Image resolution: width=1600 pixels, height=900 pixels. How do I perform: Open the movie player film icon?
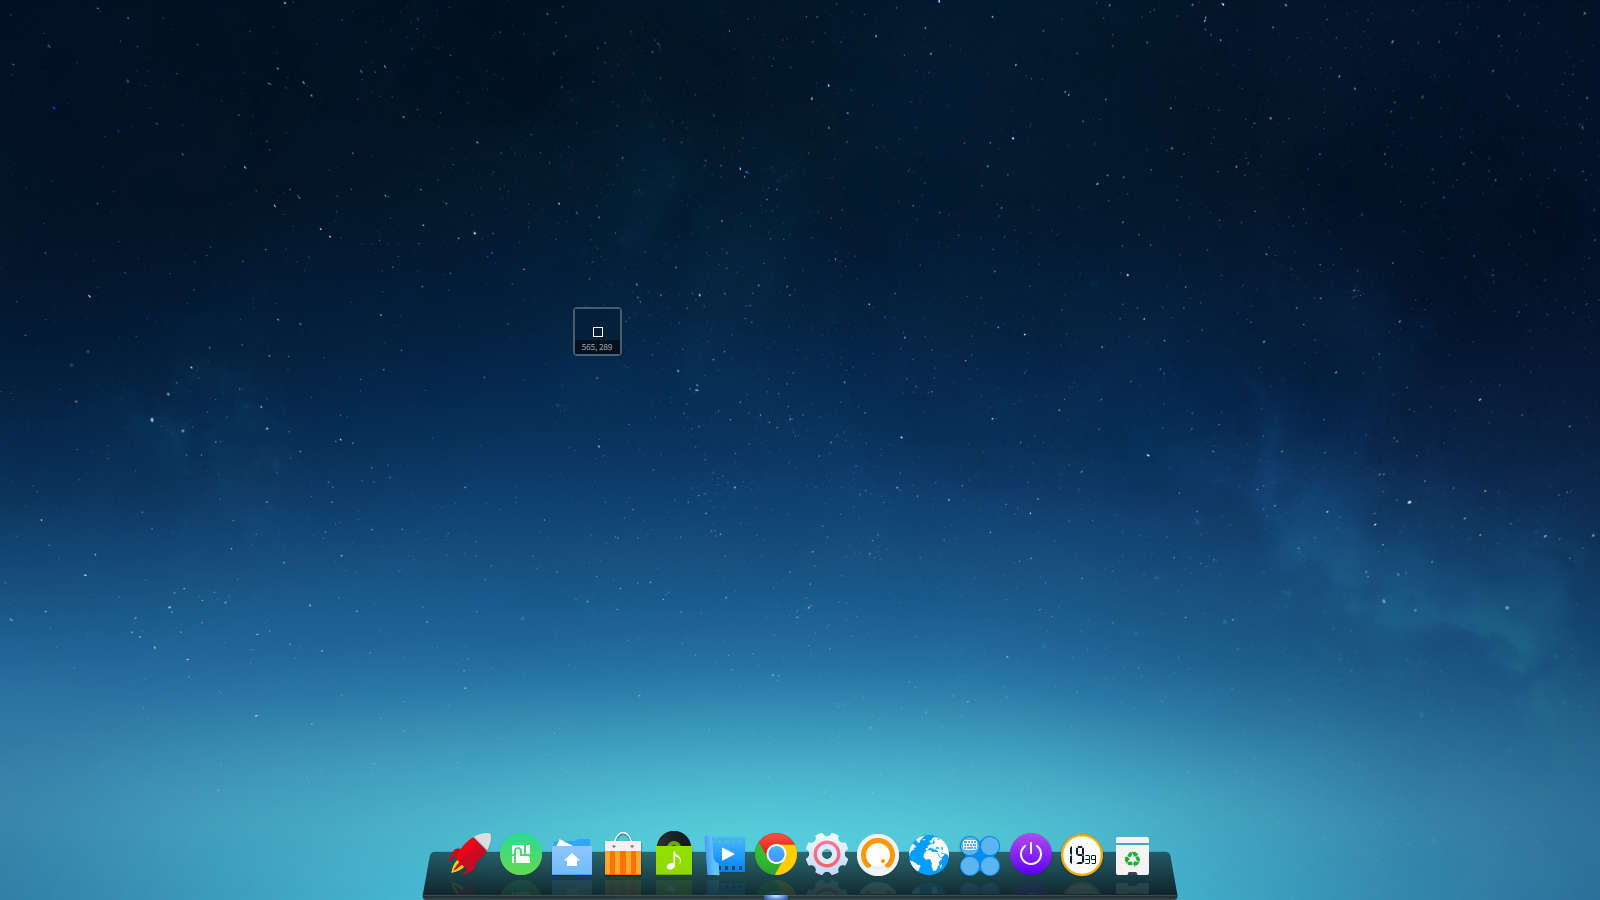coord(725,855)
